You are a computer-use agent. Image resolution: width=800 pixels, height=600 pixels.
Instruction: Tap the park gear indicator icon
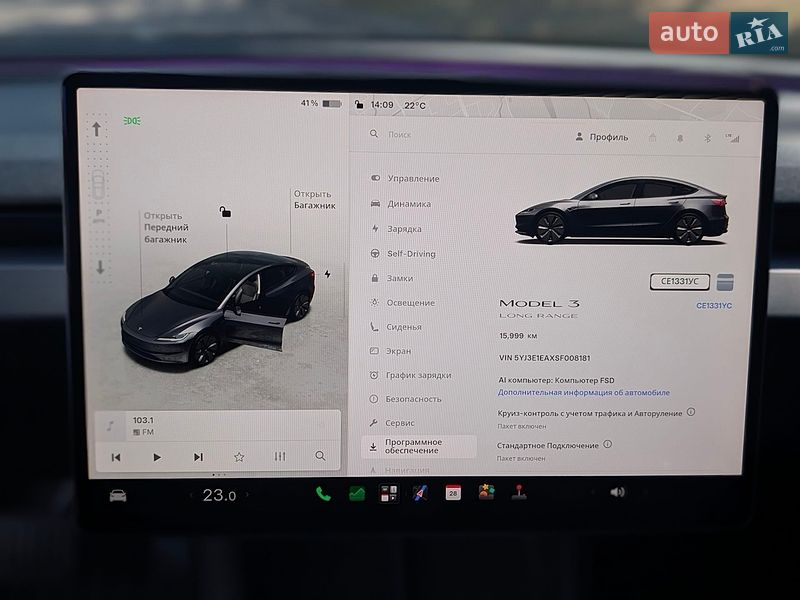tap(99, 217)
